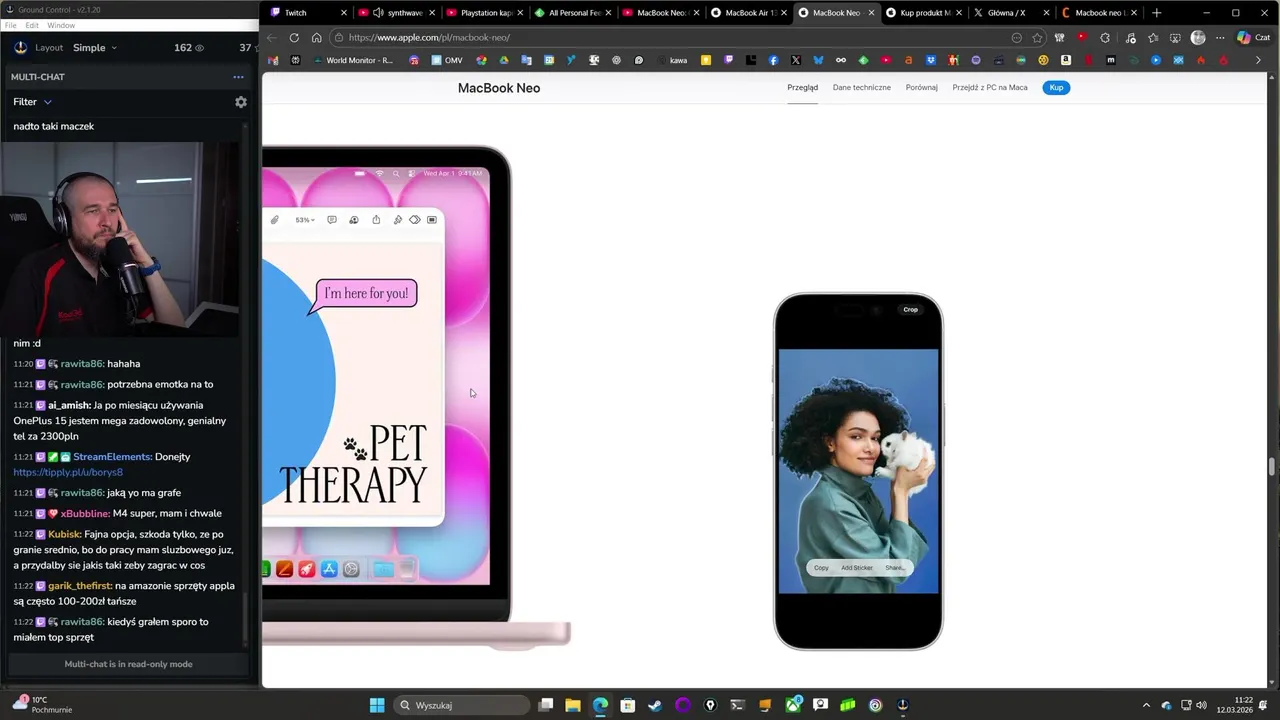This screenshot has width=1280, height=720.
Task: Go back with the browser back arrow
Action: [x=272, y=38]
